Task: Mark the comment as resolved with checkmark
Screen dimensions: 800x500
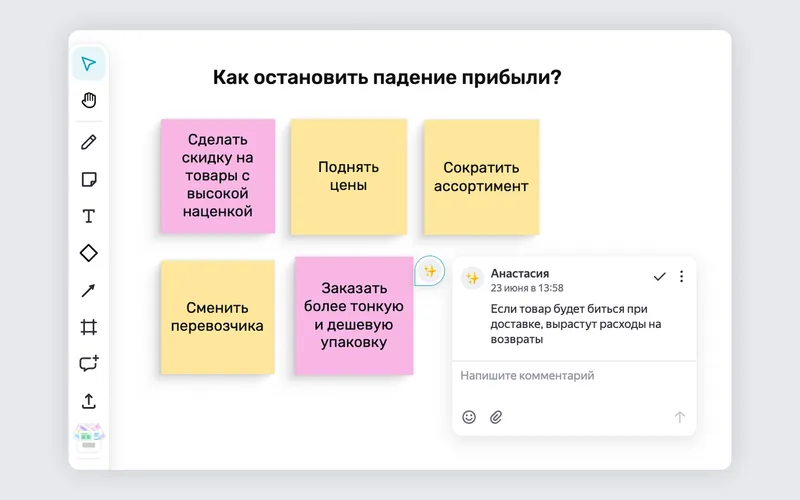Action: tap(660, 277)
